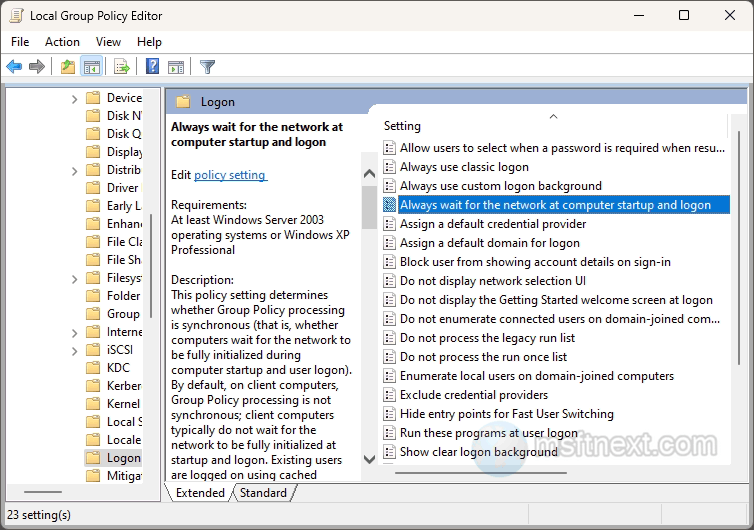
Task: Click the Setting column header
Action: pyautogui.click(x=403, y=126)
